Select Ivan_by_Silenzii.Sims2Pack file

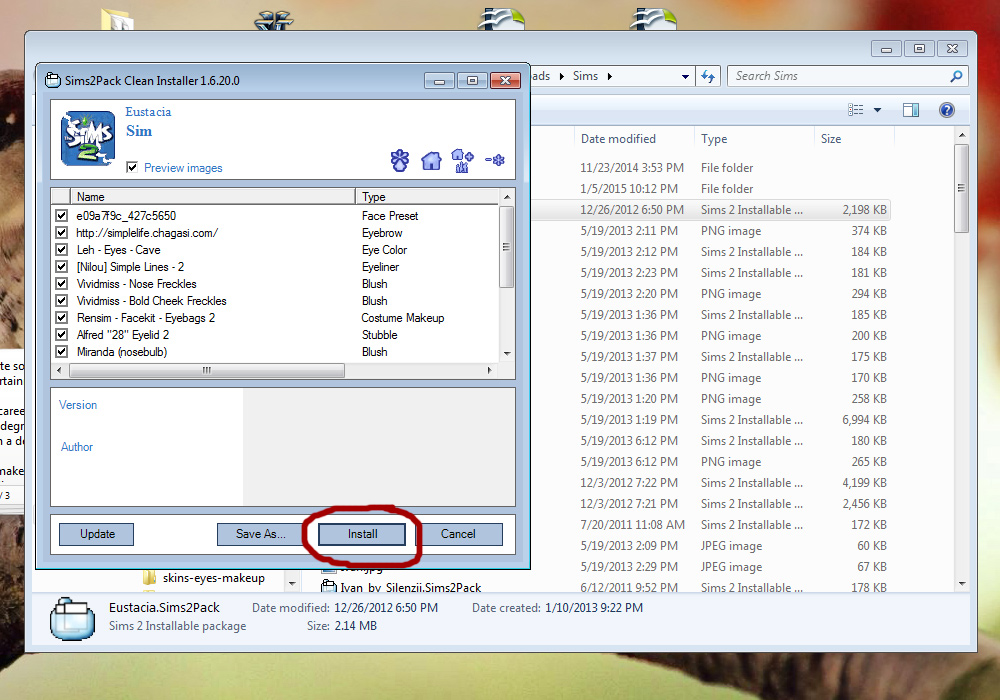pos(411,587)
